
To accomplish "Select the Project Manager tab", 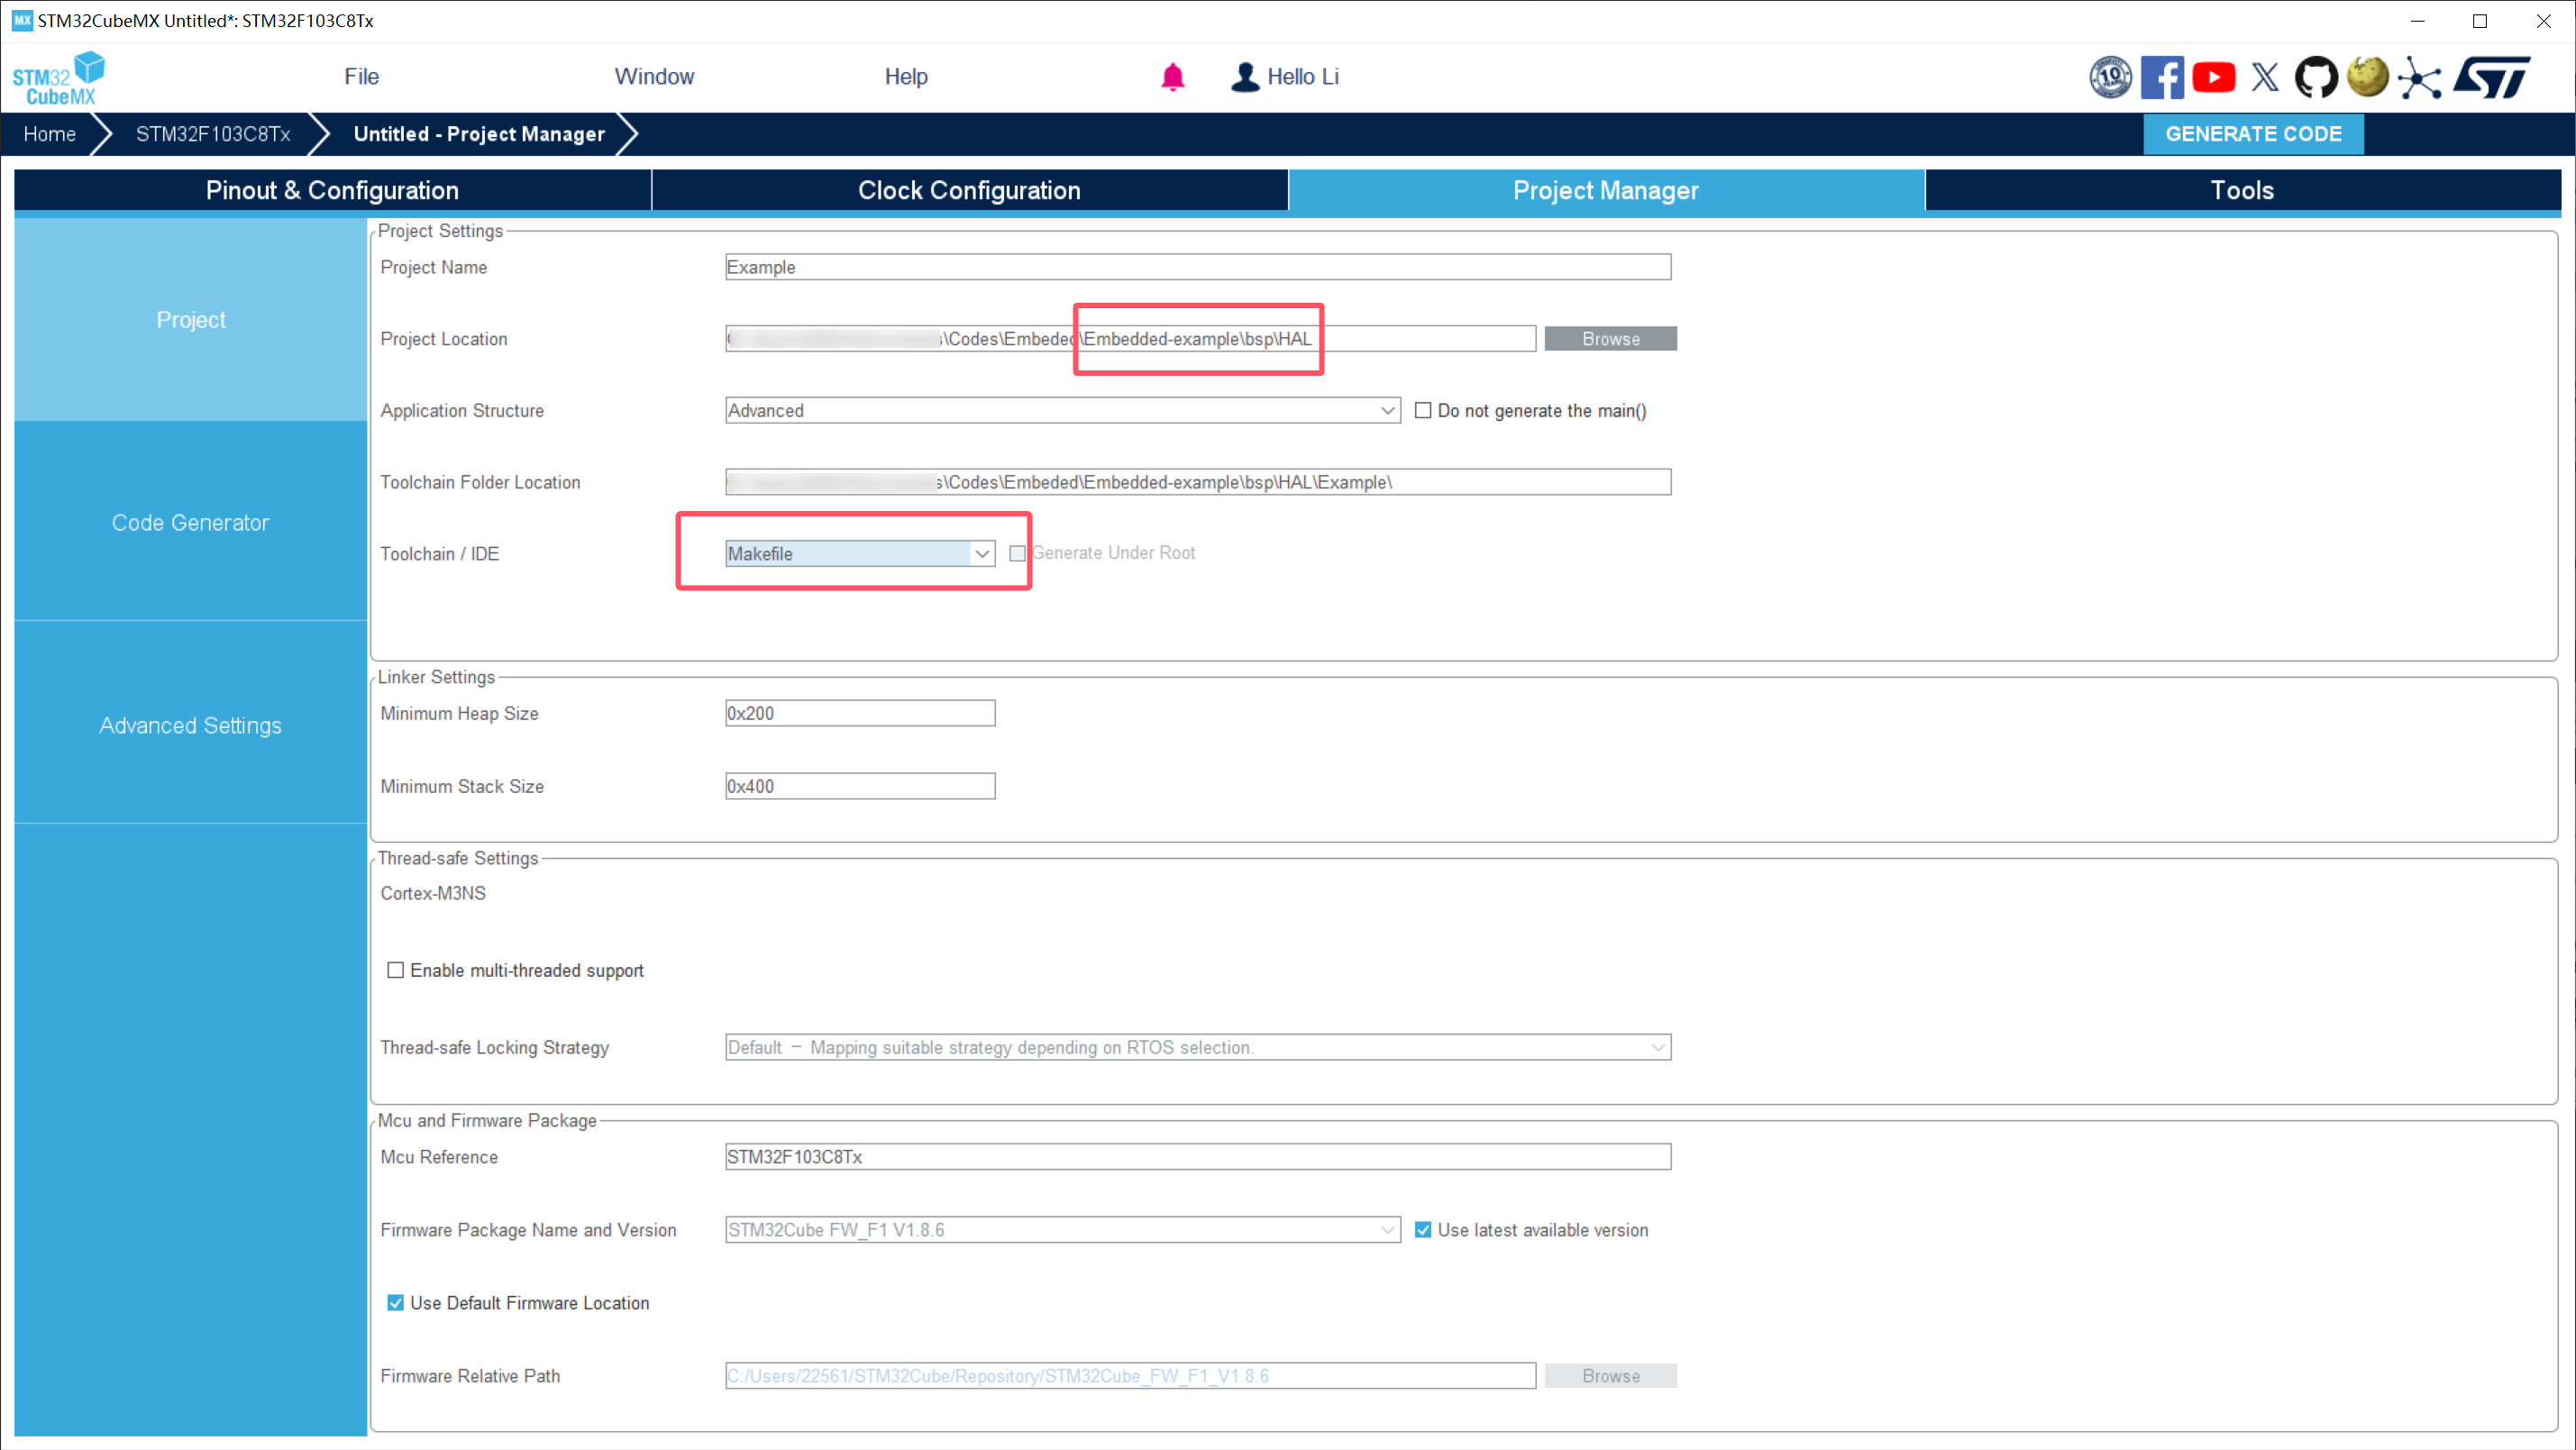I will click(1606, 190).
